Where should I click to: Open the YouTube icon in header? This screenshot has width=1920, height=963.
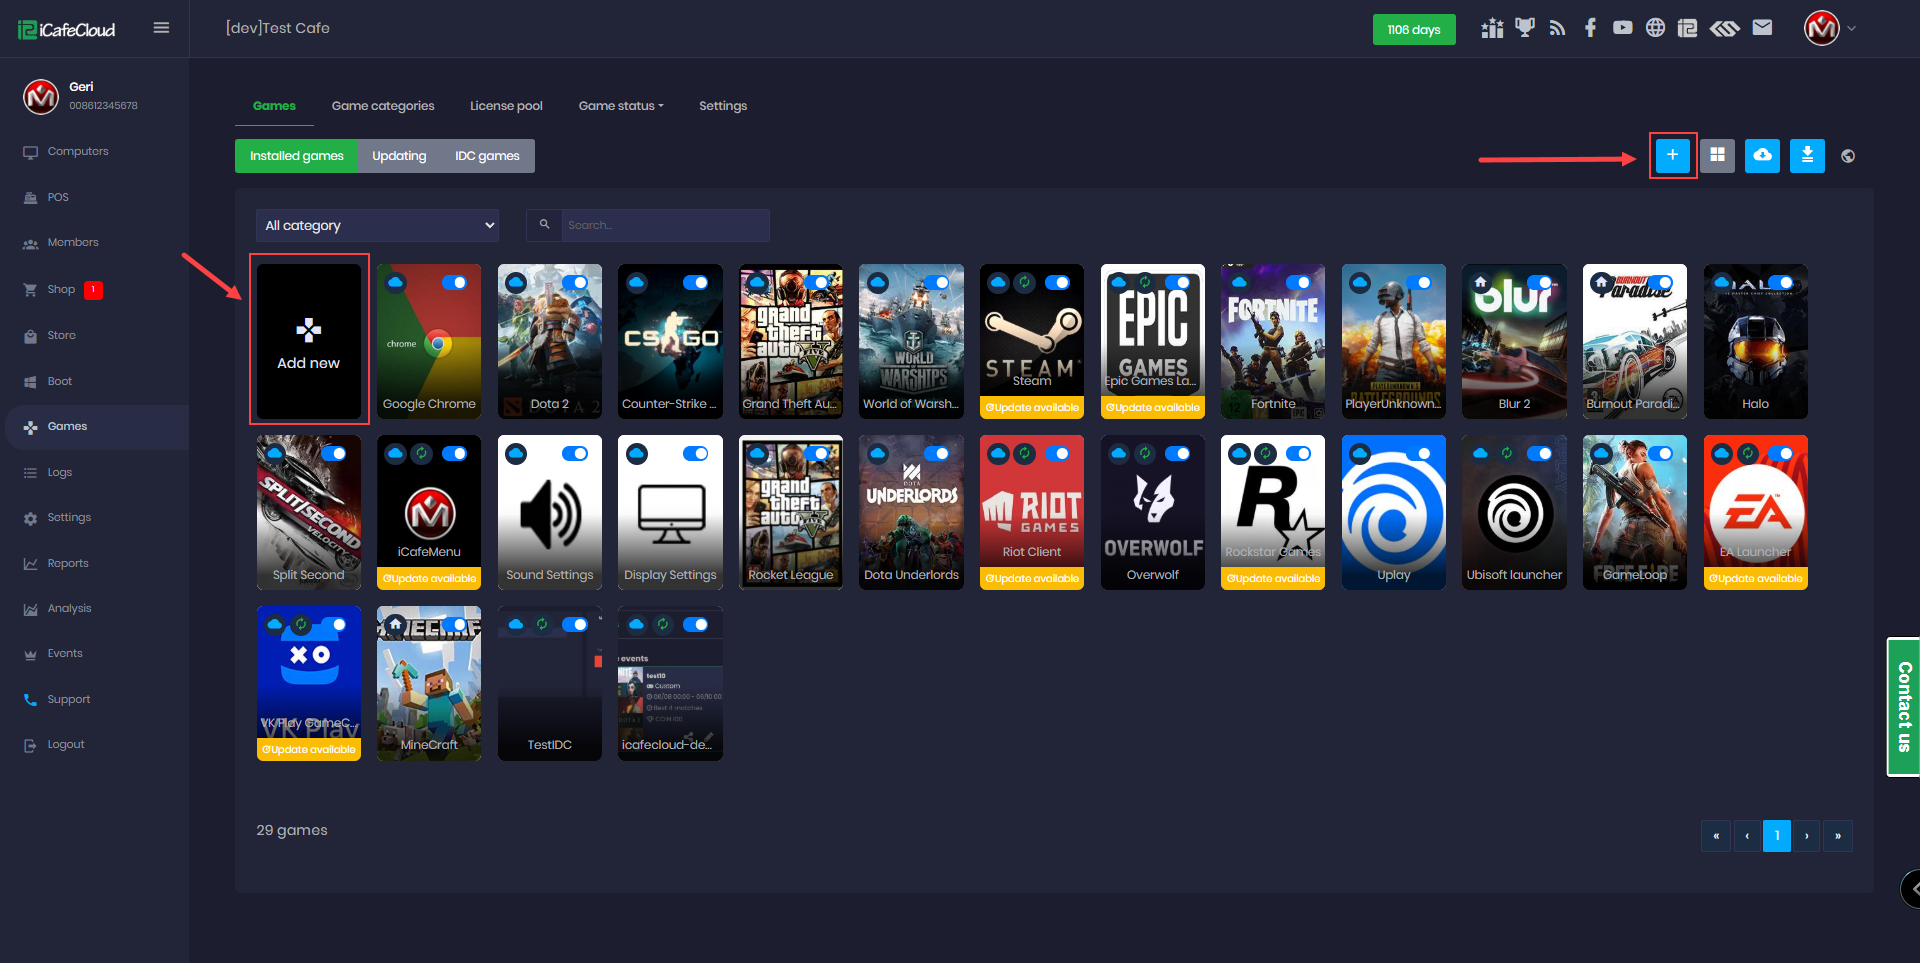pyautogui.click(x=1622, y=28)
